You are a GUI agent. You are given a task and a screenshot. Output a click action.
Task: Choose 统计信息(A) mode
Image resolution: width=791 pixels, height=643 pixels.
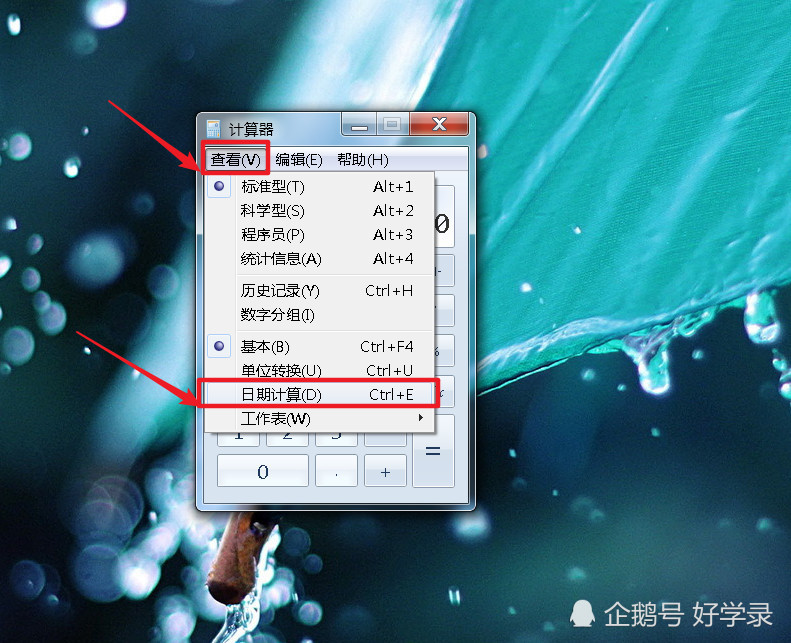point(320,259)
